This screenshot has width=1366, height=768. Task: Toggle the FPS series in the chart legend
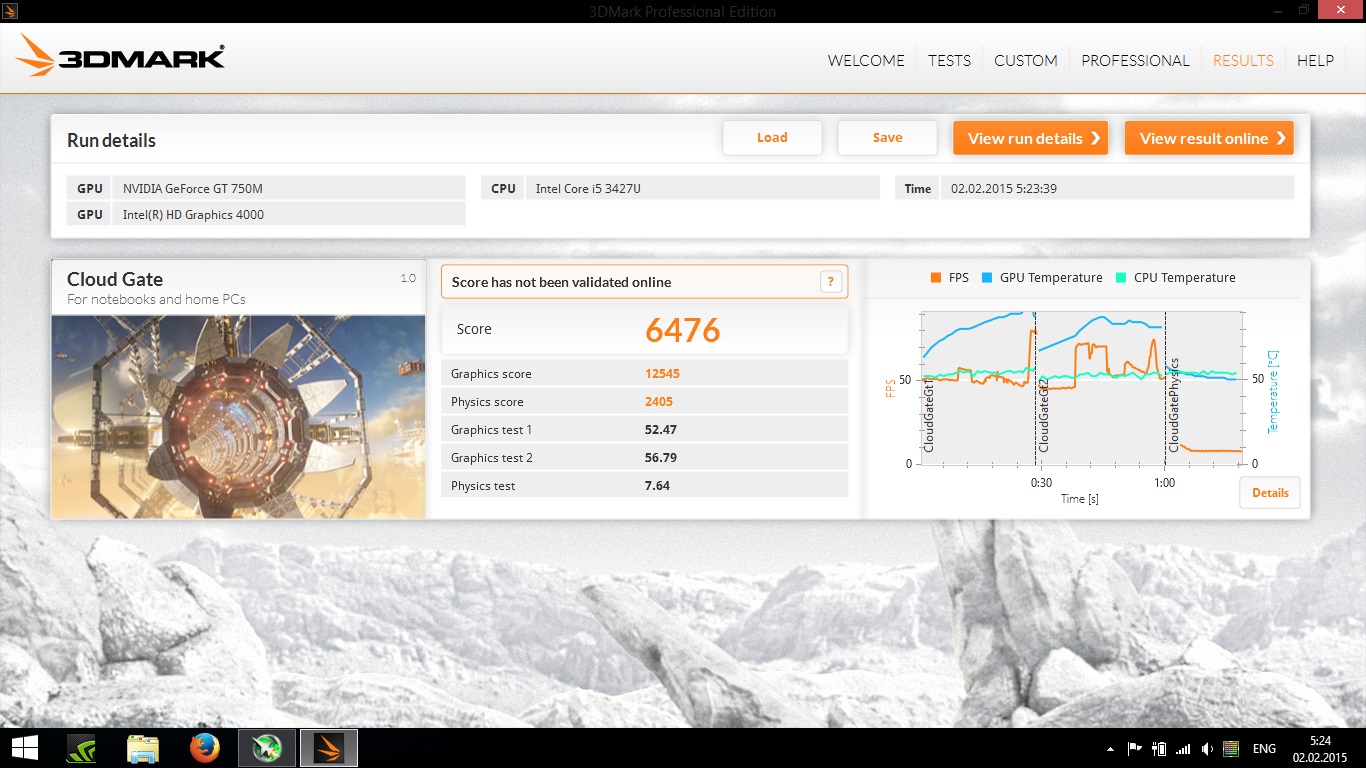click(x=949, y=278)
